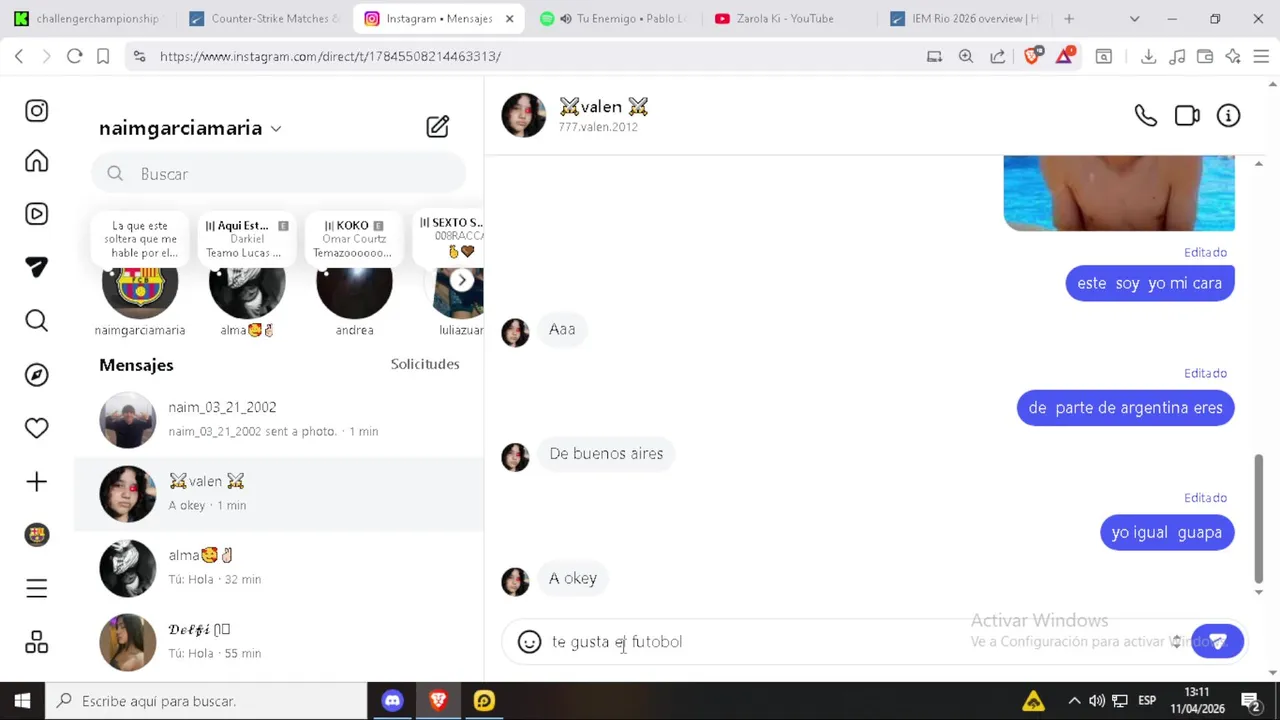The image size is (1280, 720).
Task: Open Reels from the sidebar
Action: (x=37, y=214)
